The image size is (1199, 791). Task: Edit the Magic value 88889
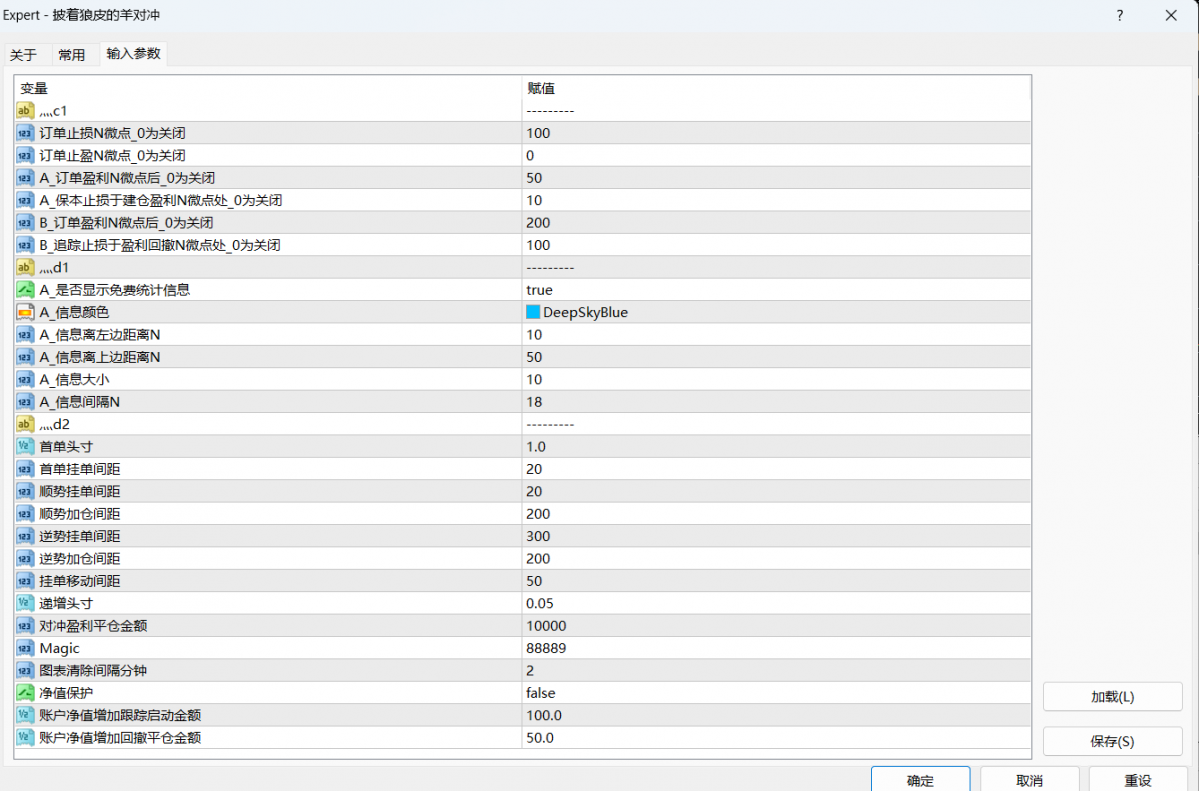point(546,648)
